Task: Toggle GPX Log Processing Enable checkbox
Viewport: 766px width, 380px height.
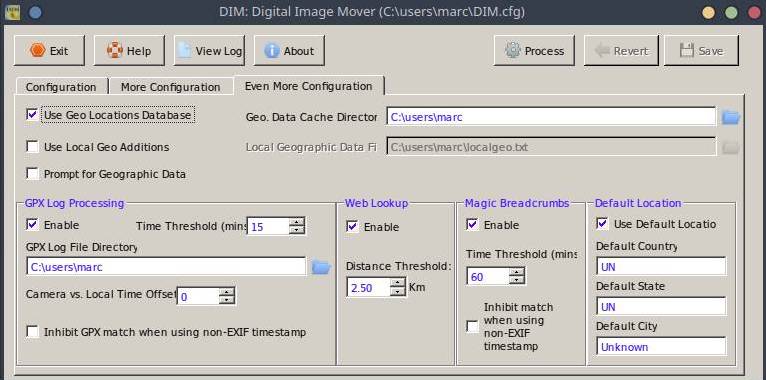Action: pyautogui.click(x=32, y=225)
